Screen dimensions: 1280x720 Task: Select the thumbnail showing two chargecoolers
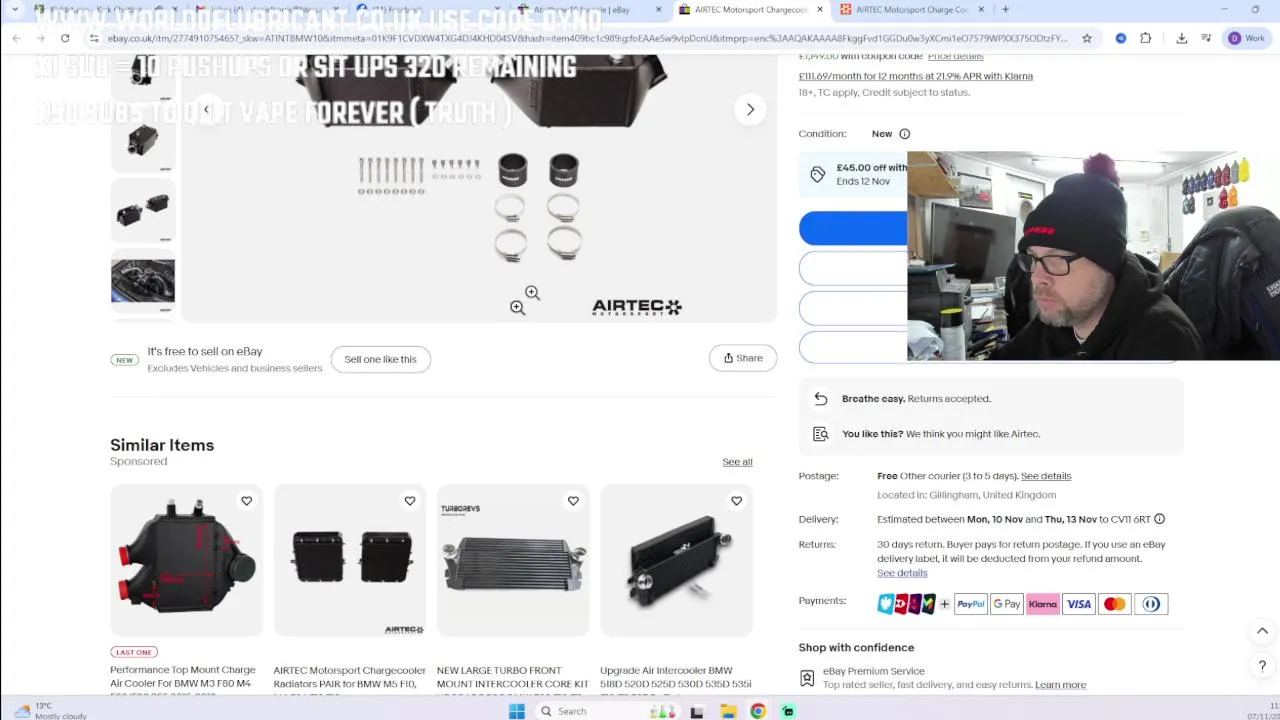tap(143, 210)
